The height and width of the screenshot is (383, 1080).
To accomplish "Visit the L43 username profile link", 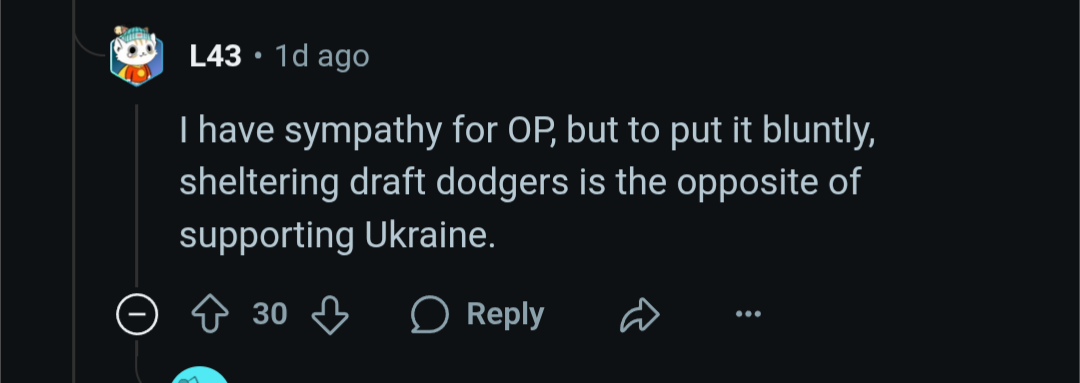I will pyautogui.click(x=216, y=56).
